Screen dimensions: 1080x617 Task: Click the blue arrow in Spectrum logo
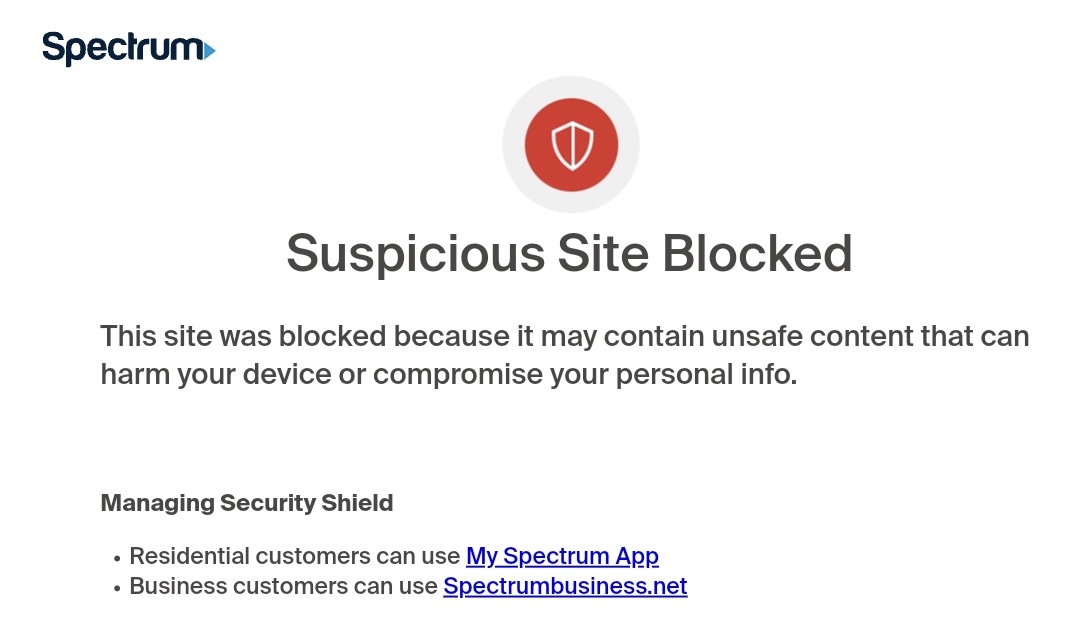click(x=209, y=49)
